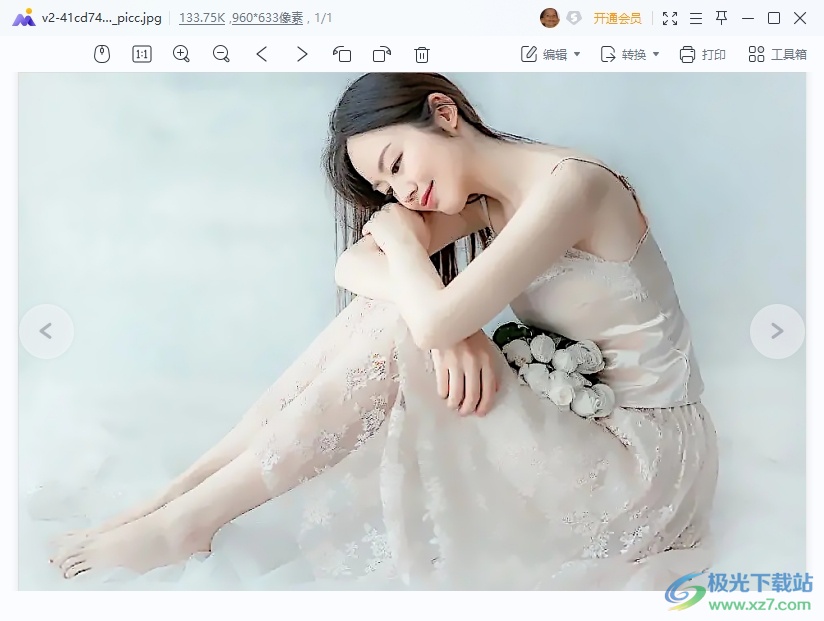This screenshot has height=621, width=824.
Task: Open the user avatar profile
Action: click(549, 18)
